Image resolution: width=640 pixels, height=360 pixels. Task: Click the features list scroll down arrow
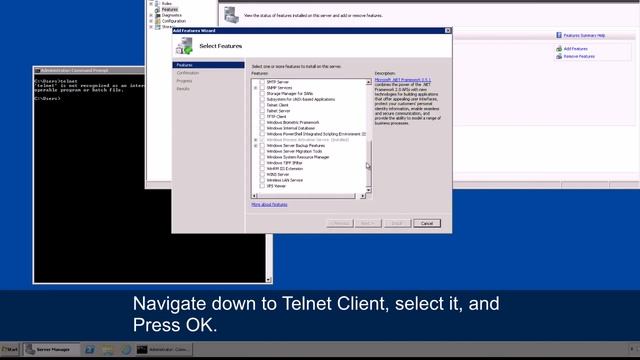click(x=368, y=190)
